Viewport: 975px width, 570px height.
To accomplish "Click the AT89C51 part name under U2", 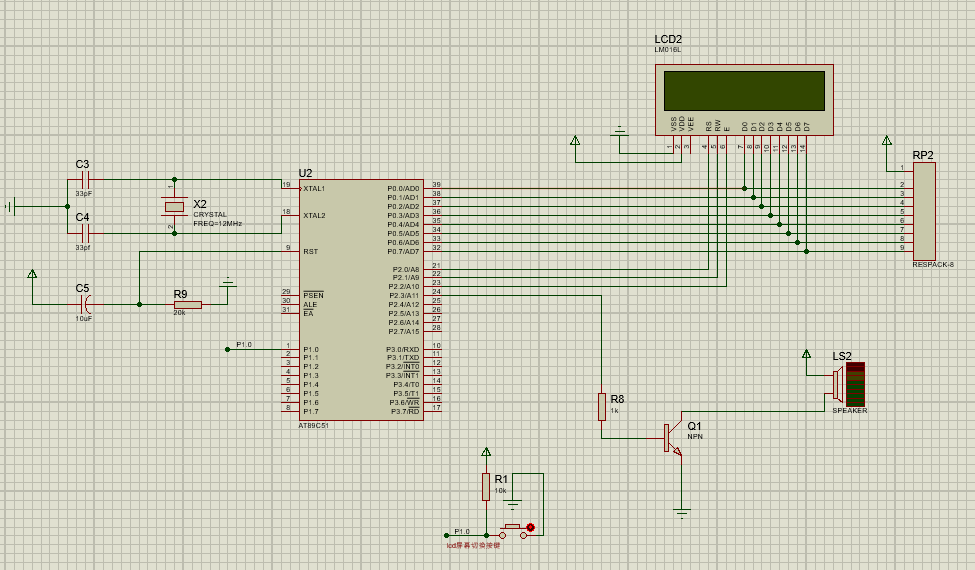I will 313,426.
